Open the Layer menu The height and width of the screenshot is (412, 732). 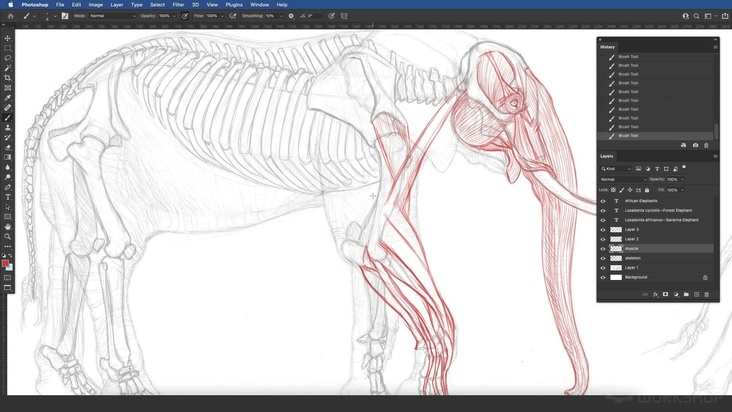click(x=117, y=5)
